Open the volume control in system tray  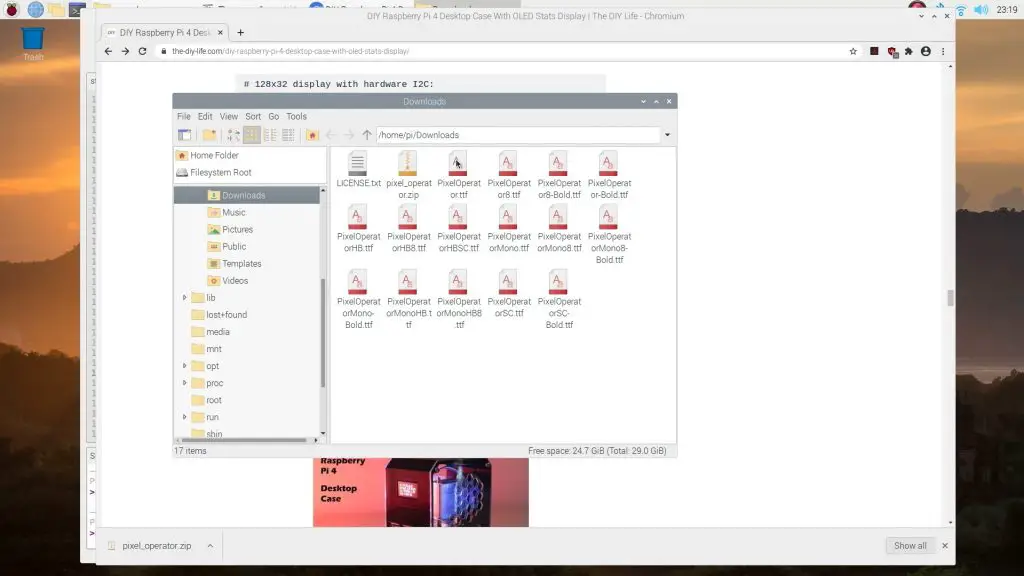pyautogui.click(x=981, y=10)
